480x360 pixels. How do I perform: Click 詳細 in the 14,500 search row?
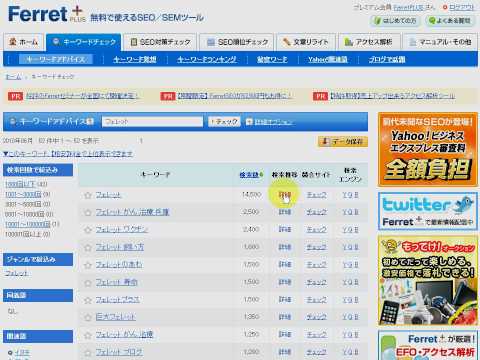[285, 195]
